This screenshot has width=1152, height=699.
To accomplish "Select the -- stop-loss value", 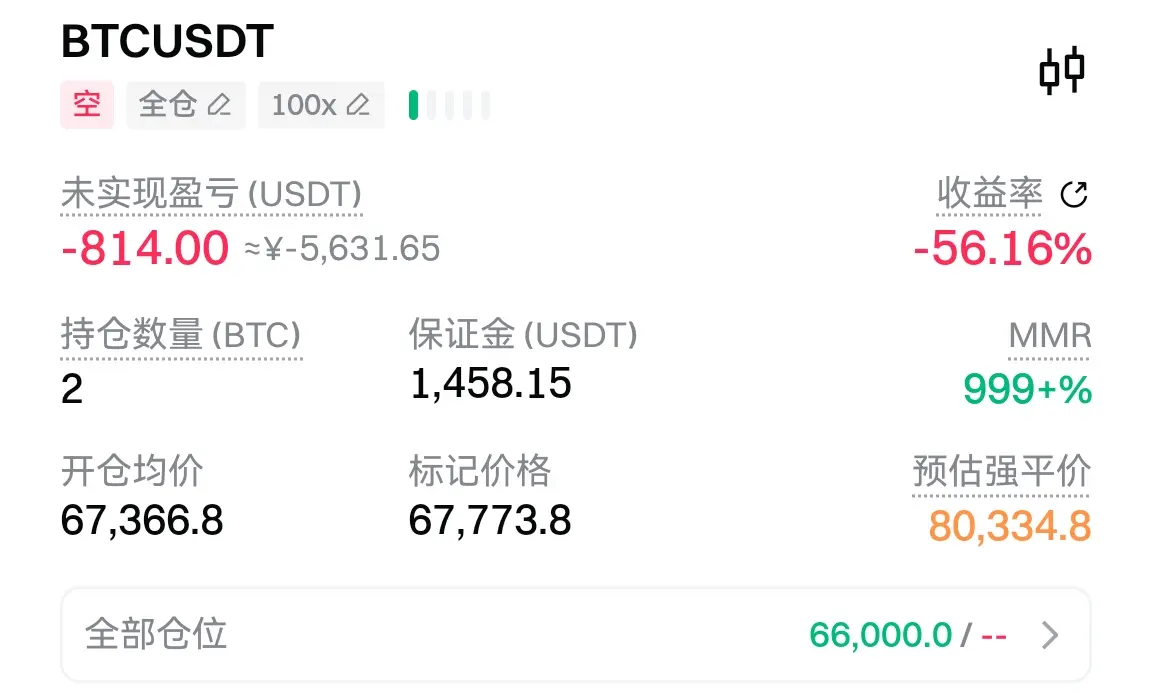I will point(993,635).
